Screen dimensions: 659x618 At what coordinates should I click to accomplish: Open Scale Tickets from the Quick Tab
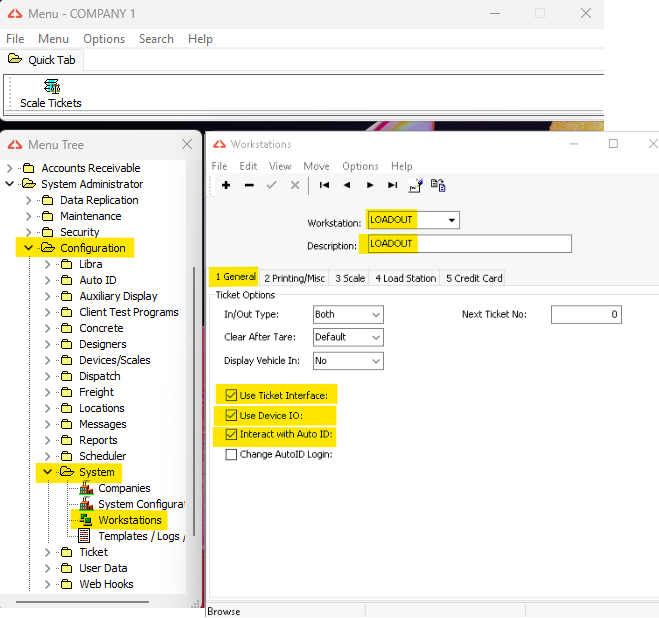pyautogui.click(x=51, y=94)
